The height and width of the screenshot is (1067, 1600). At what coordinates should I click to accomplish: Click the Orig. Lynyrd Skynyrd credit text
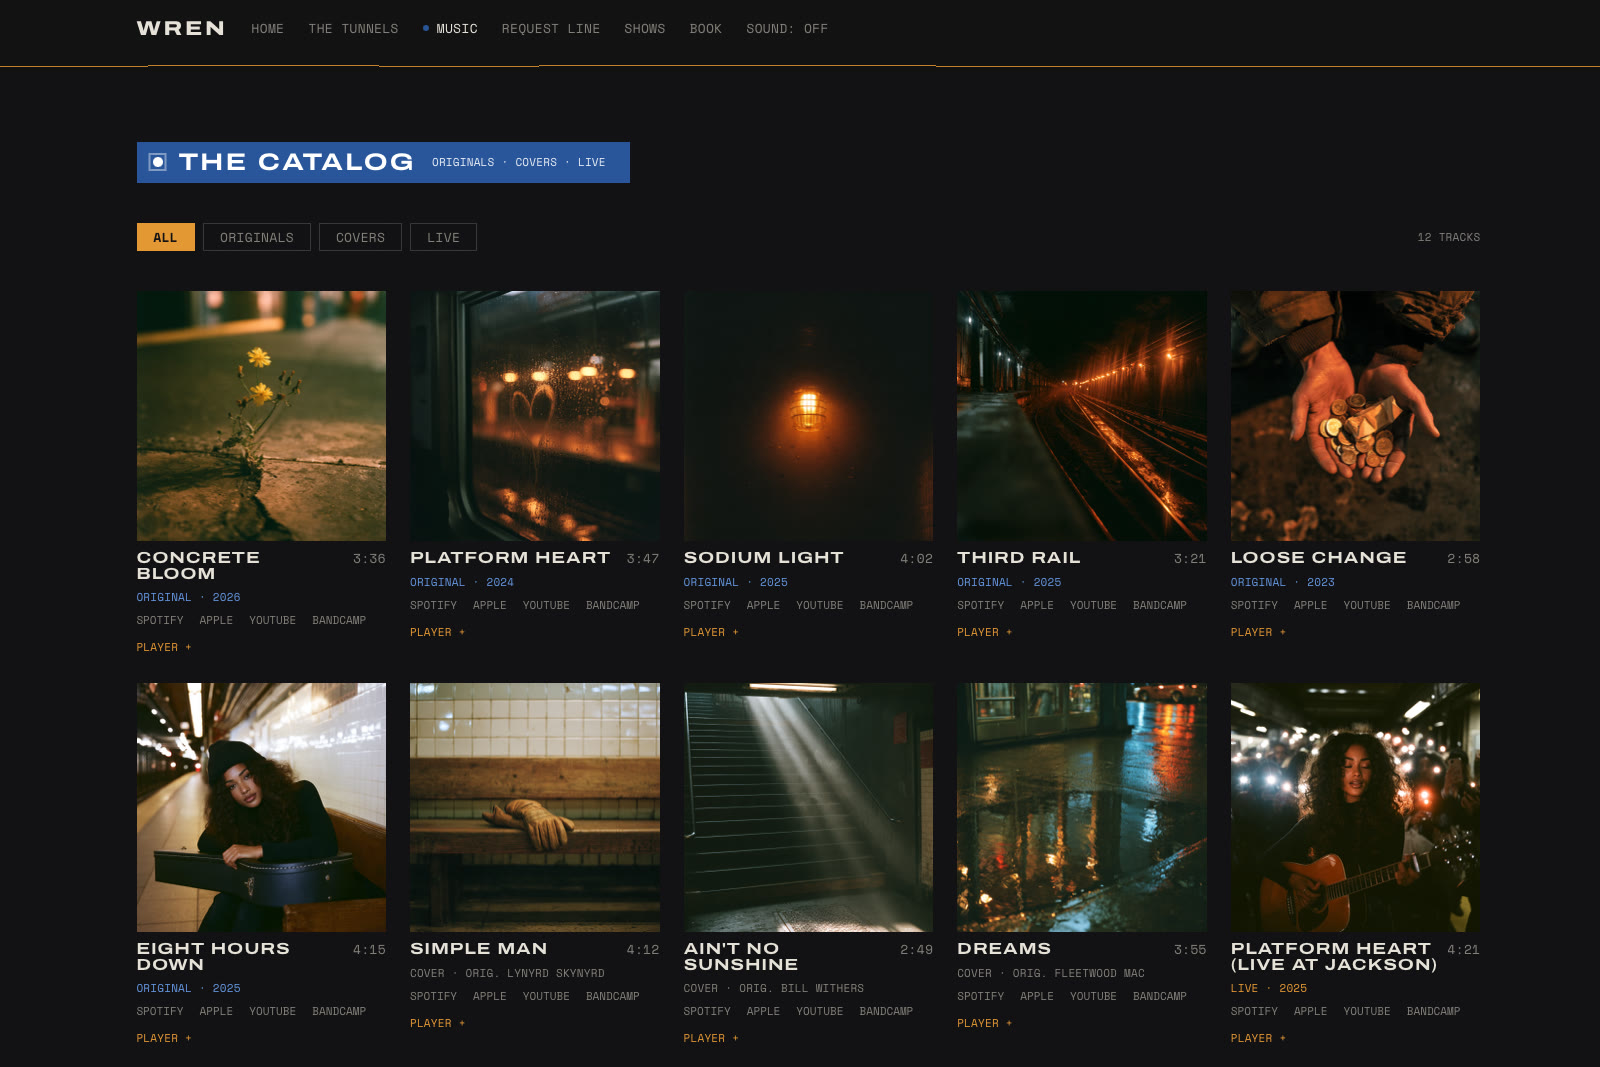pos(535,973)
